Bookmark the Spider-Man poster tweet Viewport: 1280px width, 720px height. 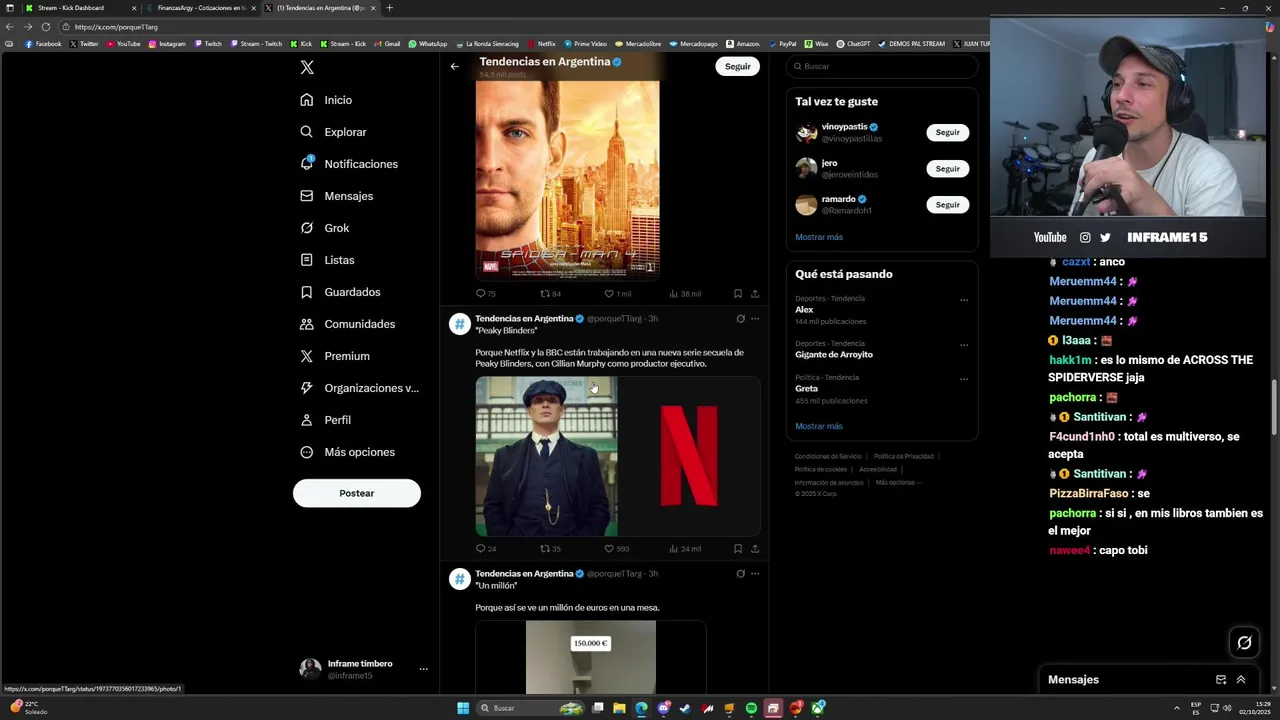point(738,294)
